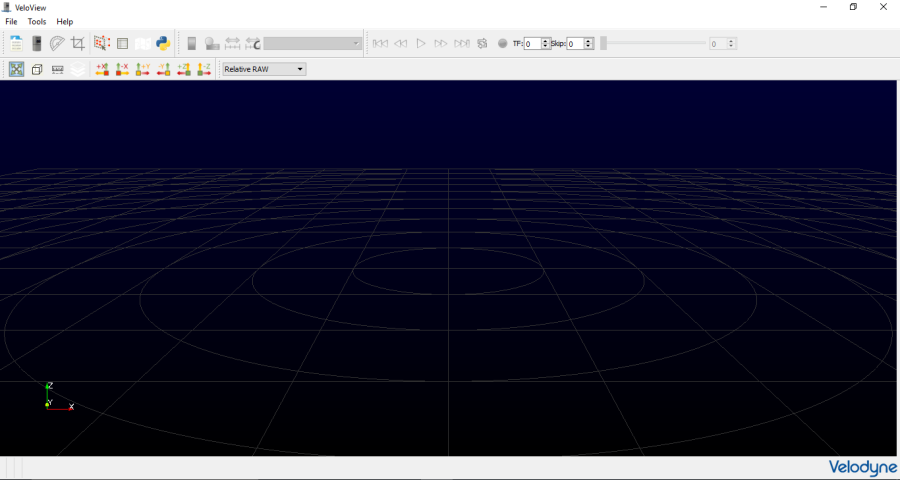Set view direction to +Z
The image size is (900, 480).
click(184, 69)
